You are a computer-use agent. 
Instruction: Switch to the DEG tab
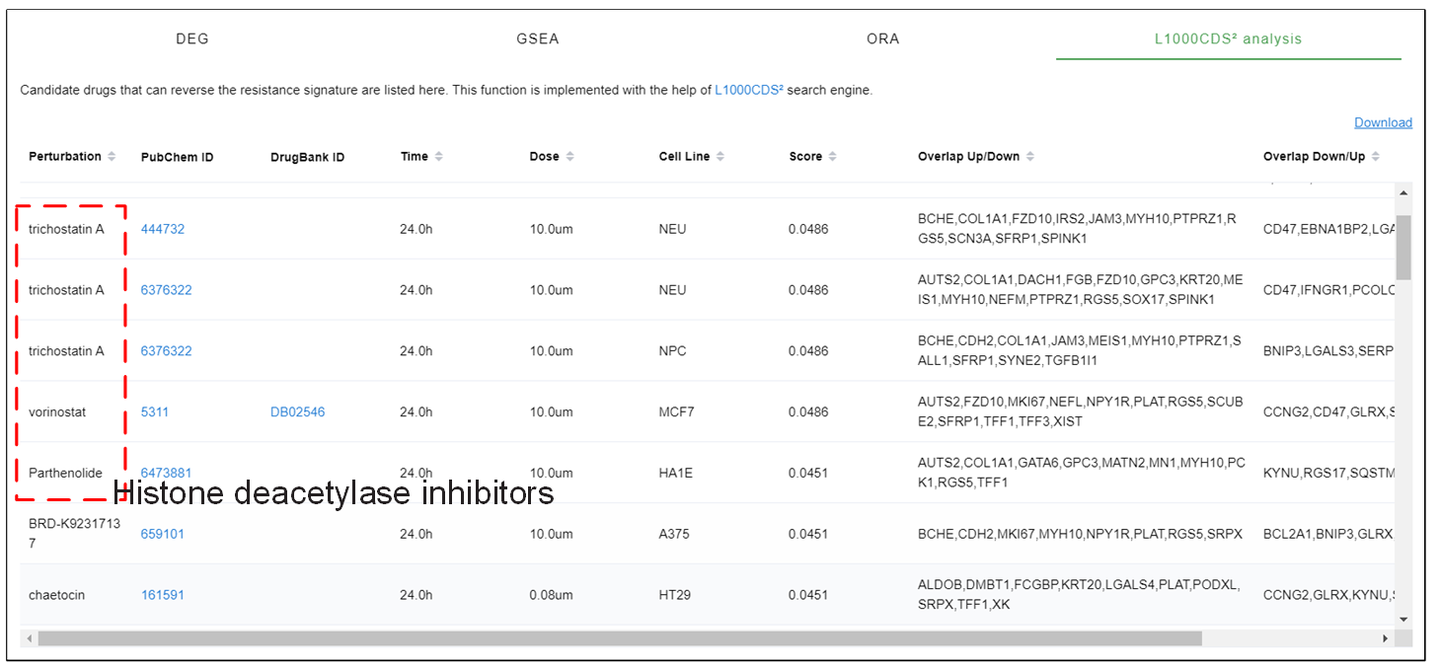pyautogui.click(x=192, y=39)
